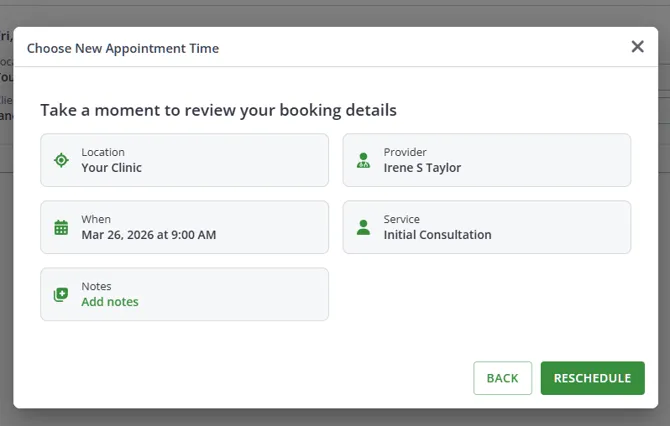Select the Provider card for Irene S Taylor
The width and height of the screenshot is (670, 426).
(x=487, y=160)
